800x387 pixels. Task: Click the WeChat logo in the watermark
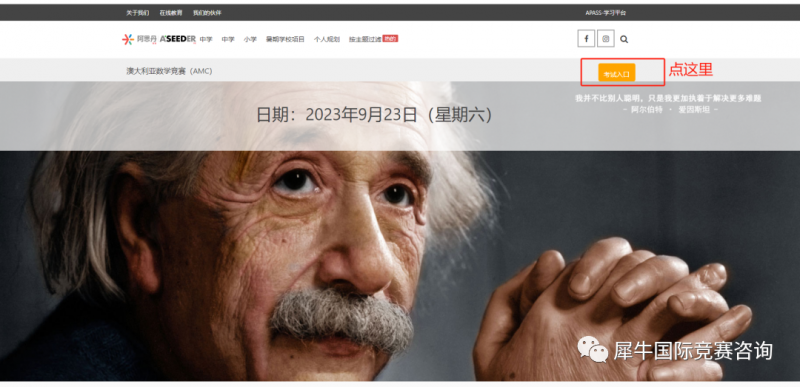592,349
